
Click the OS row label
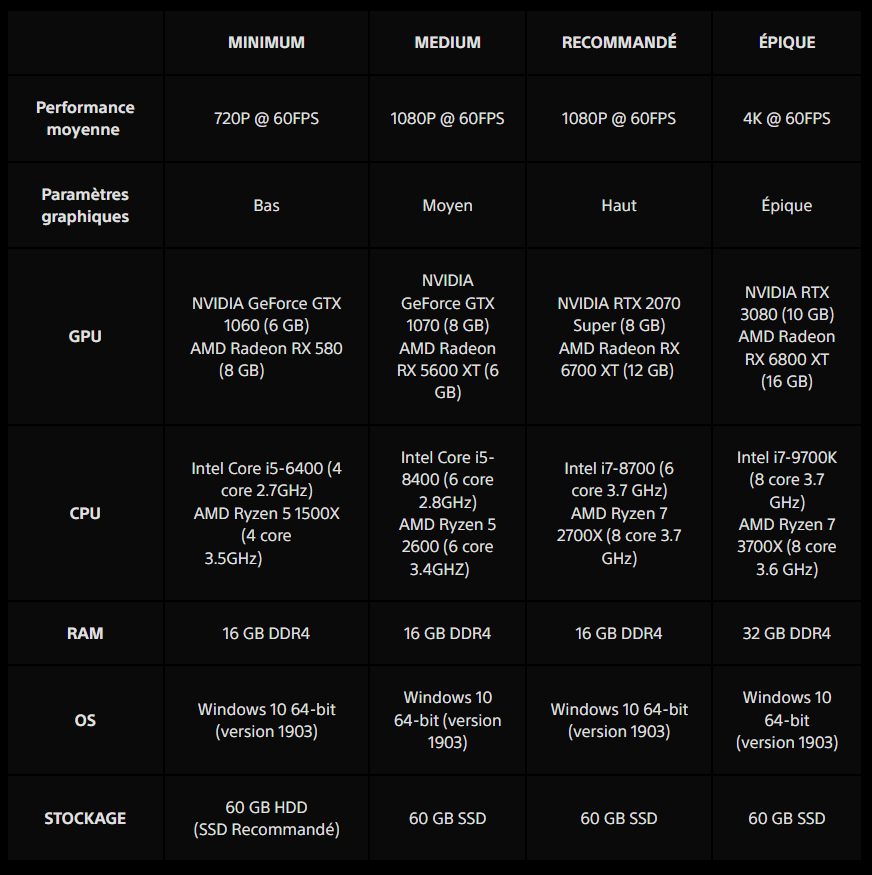(x=85, y=720)
